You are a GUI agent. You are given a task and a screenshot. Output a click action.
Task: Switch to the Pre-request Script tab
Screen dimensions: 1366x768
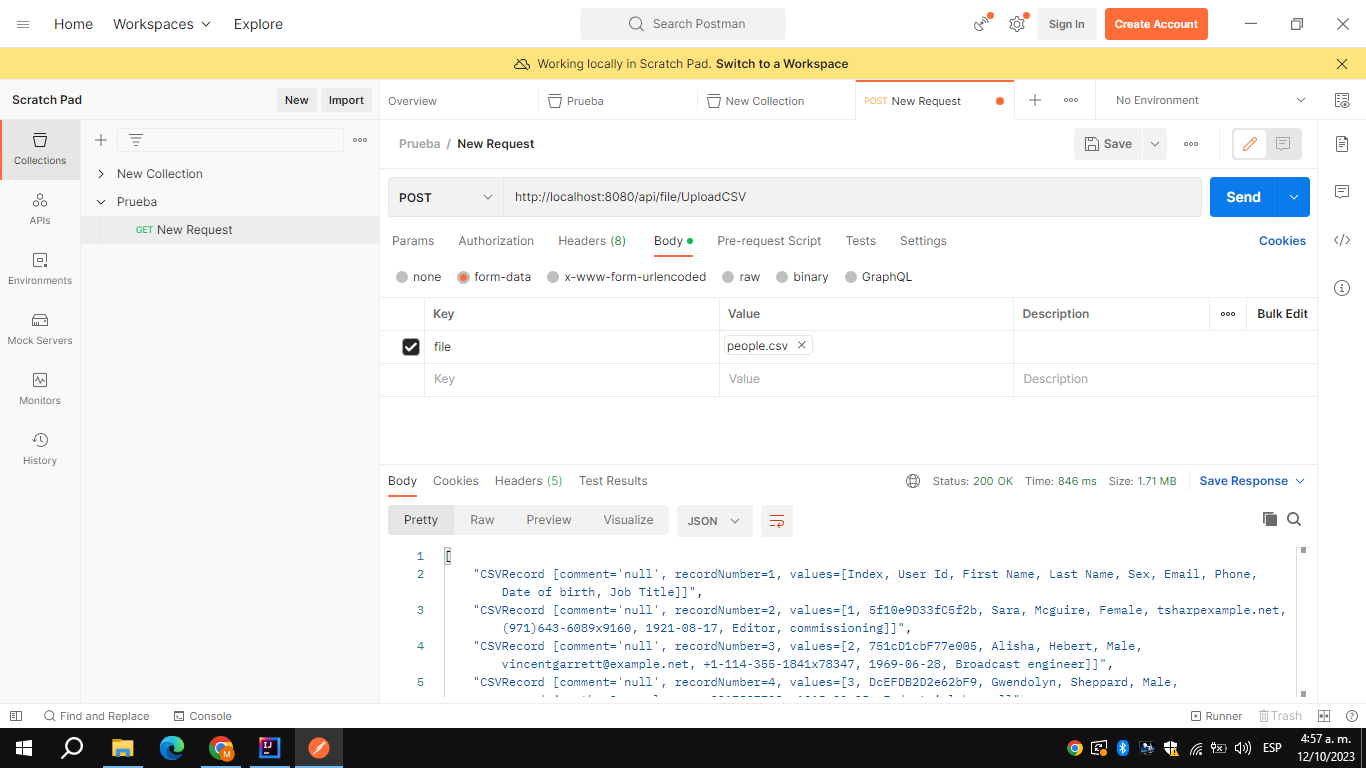[x=769, y=241]
